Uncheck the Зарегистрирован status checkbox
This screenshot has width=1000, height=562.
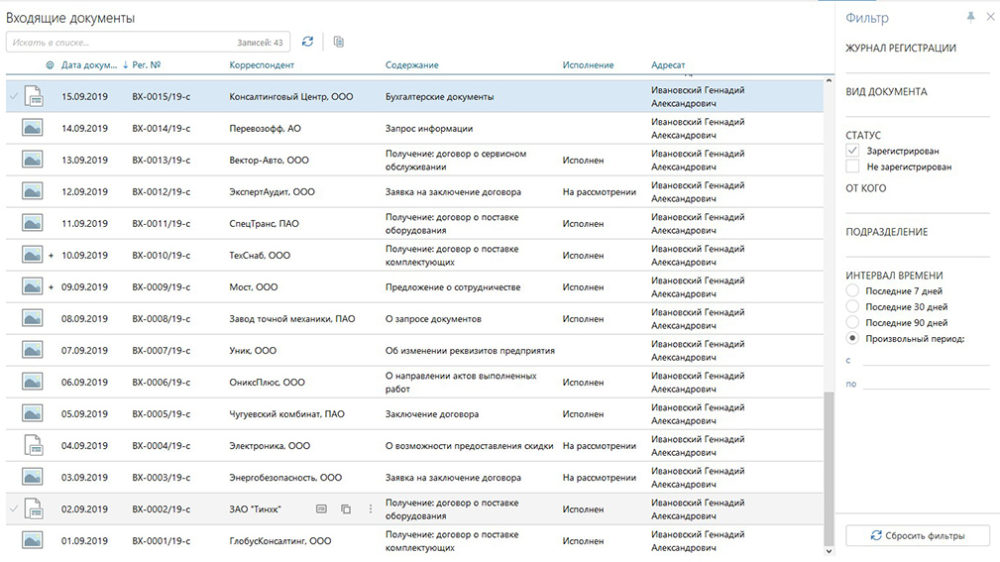point(852,150)
